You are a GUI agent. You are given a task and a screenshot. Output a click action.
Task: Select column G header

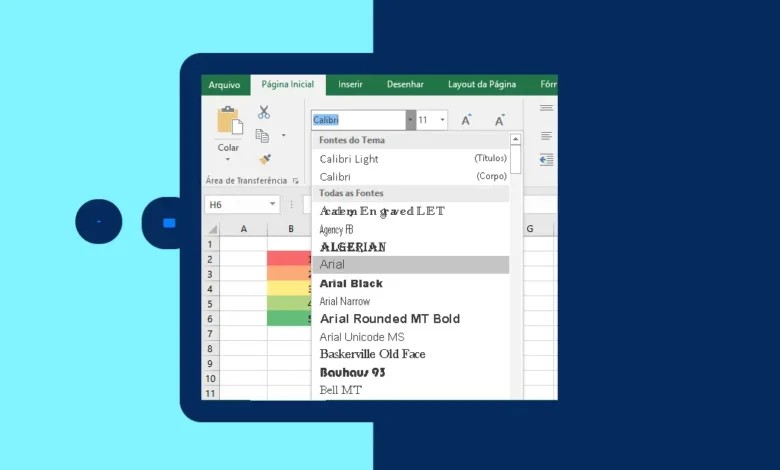530,229
